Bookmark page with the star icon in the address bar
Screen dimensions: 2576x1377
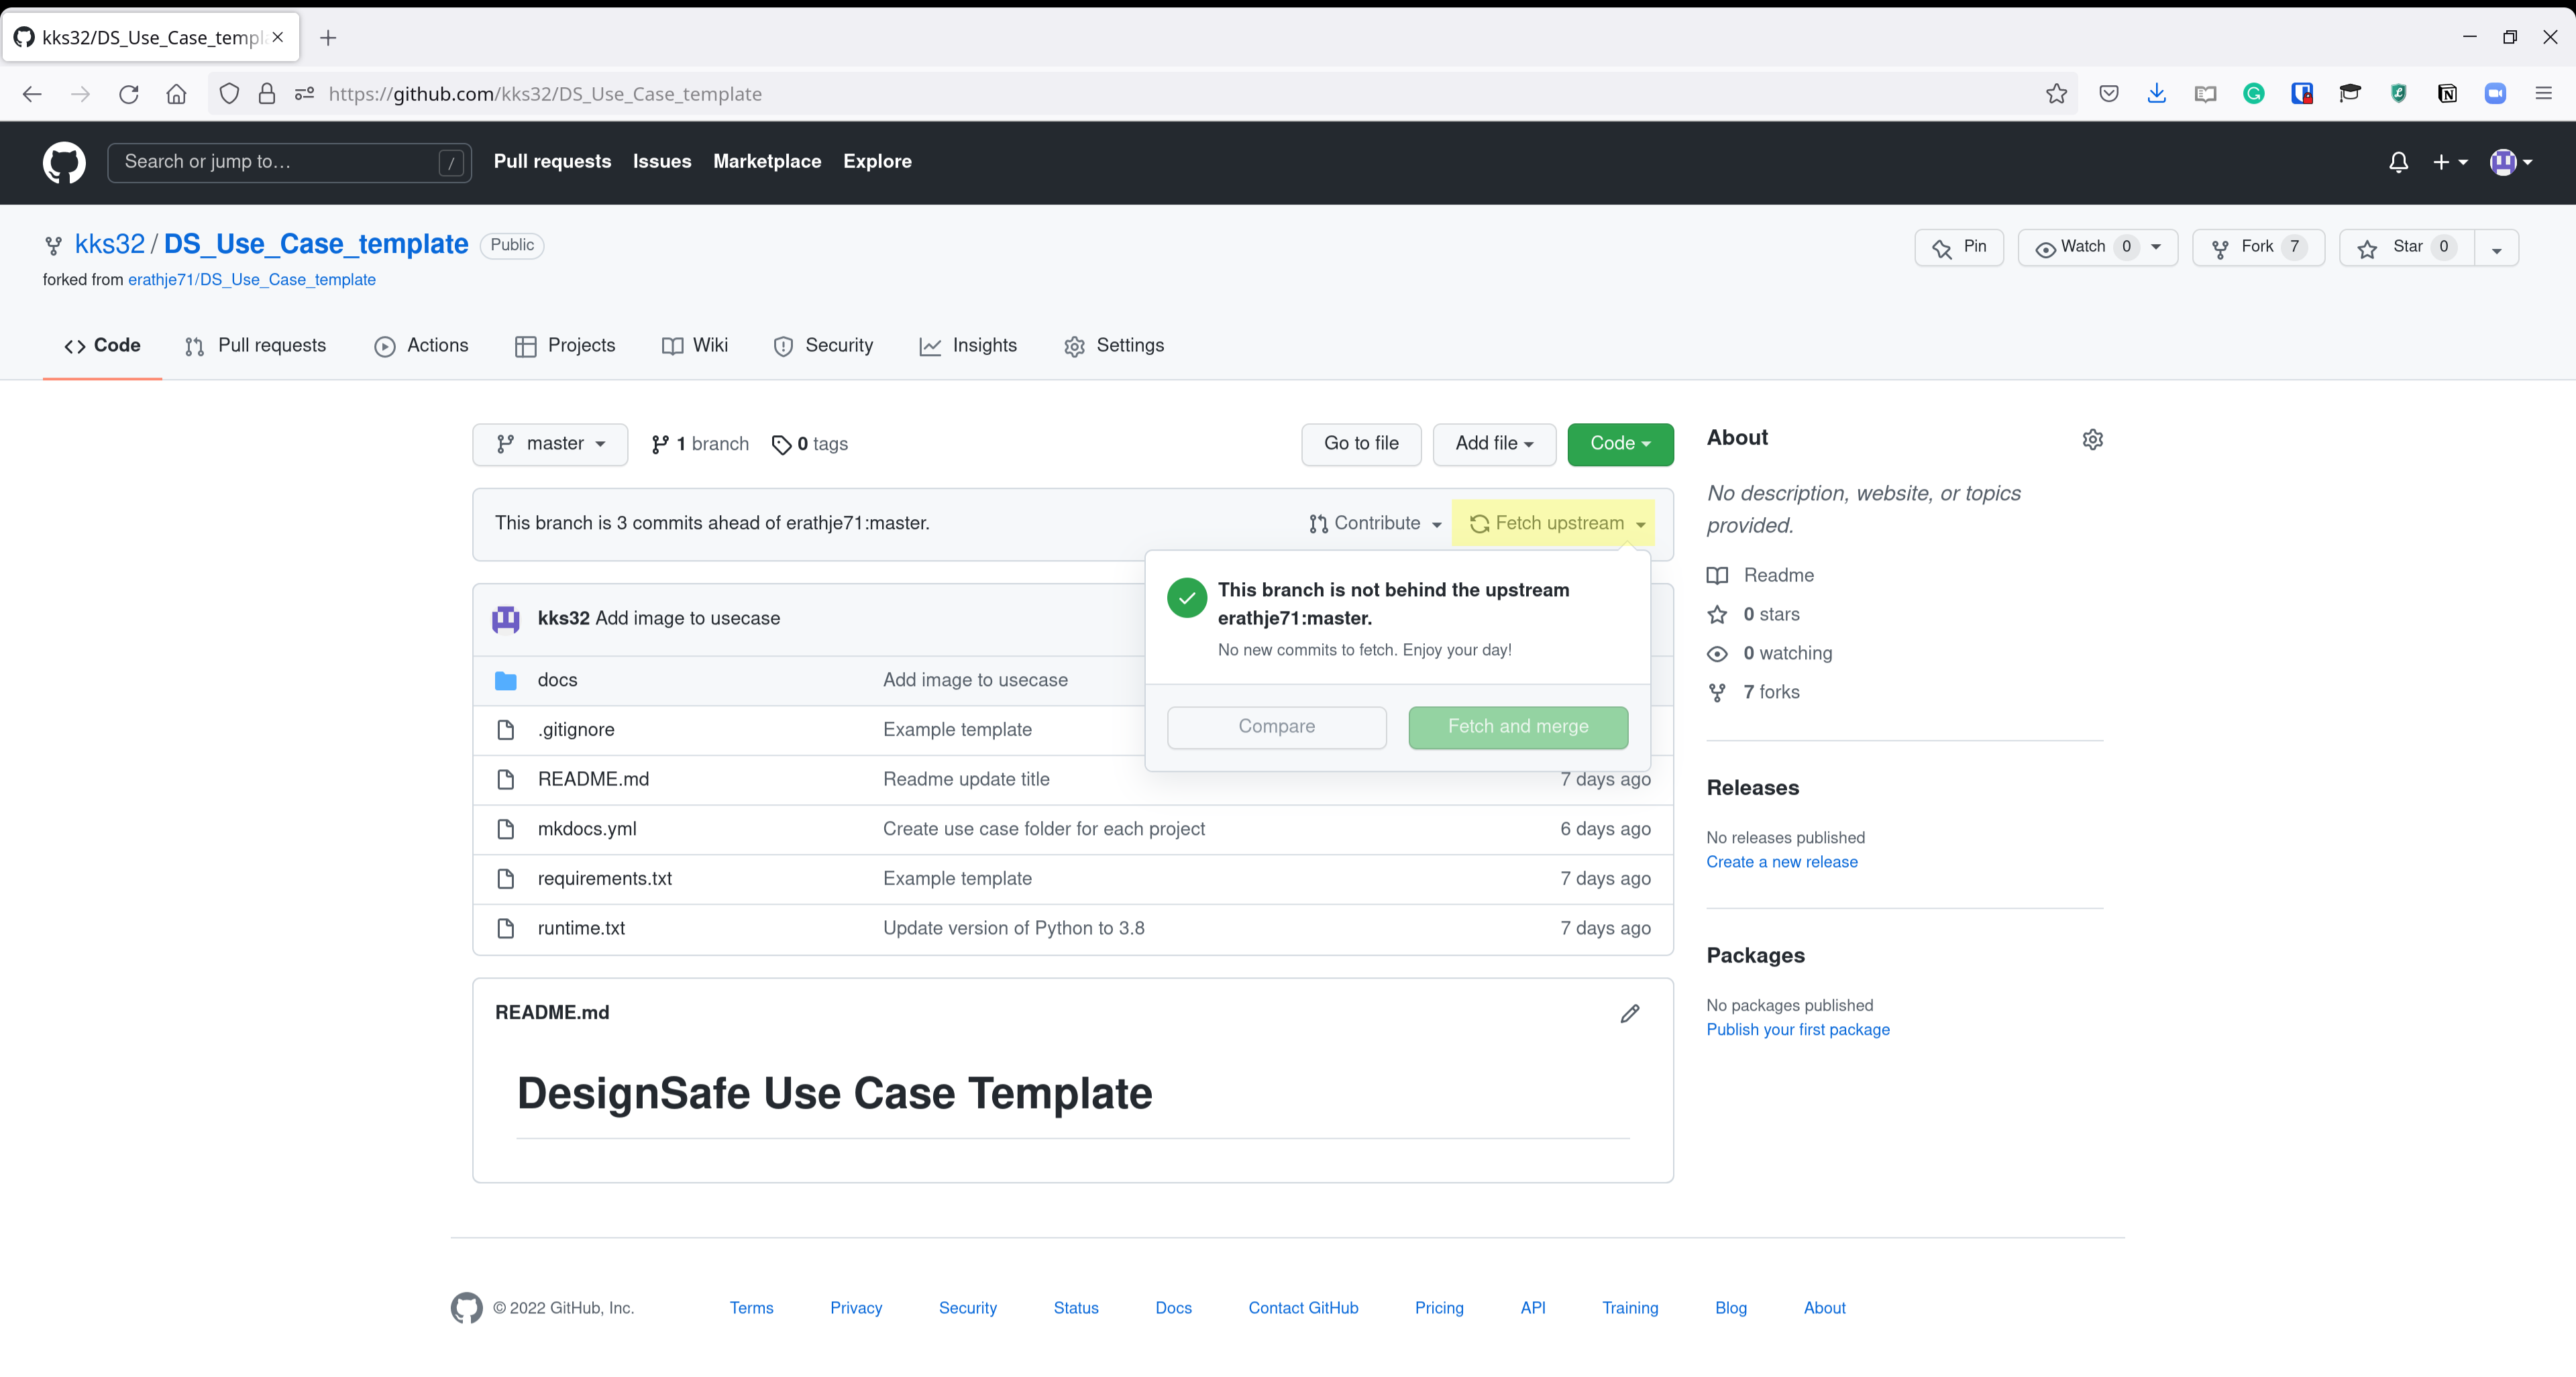pyautogui.click(x=2056, y=94)
